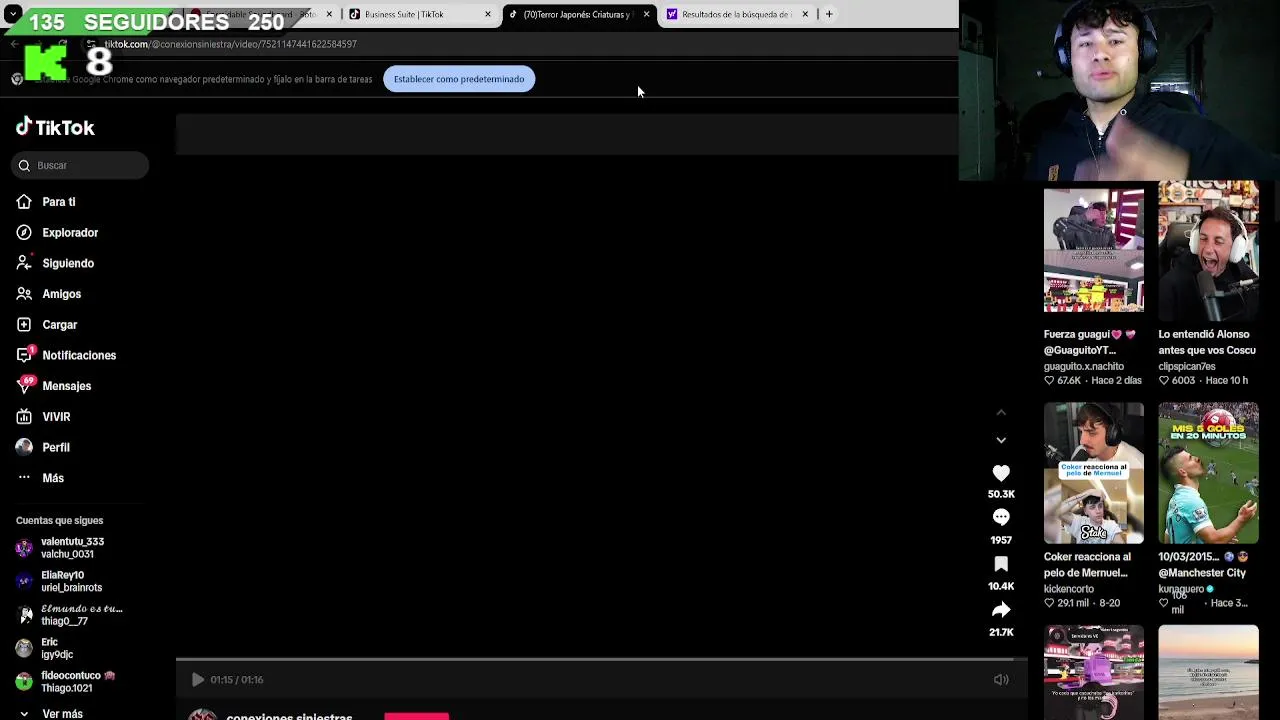This screenshot has width=1280, height=720.
Task: Open the 10/03/2015 Manchester City thumbnail
Action: [1208, 473]
